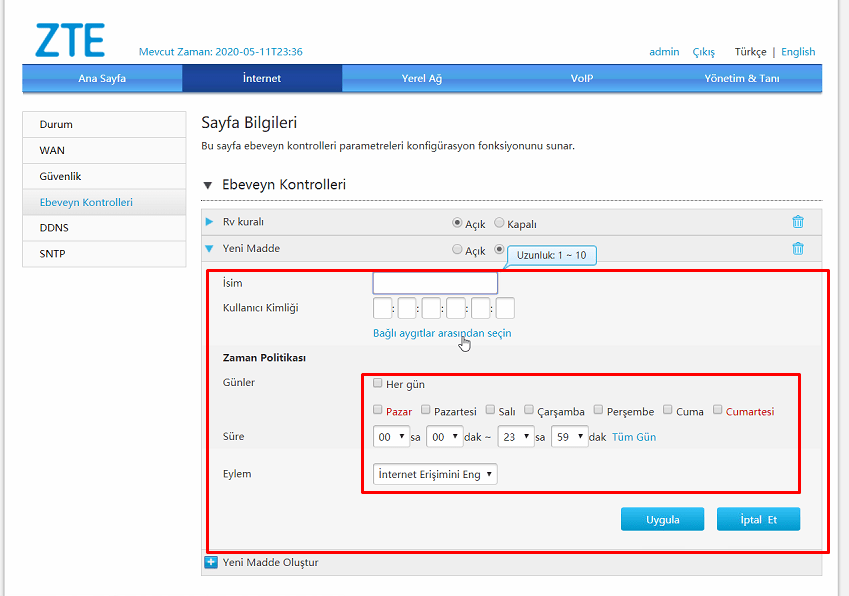Click the İptal Et button
The width and height of the screenshot is (849, 596).
point(758,519)
